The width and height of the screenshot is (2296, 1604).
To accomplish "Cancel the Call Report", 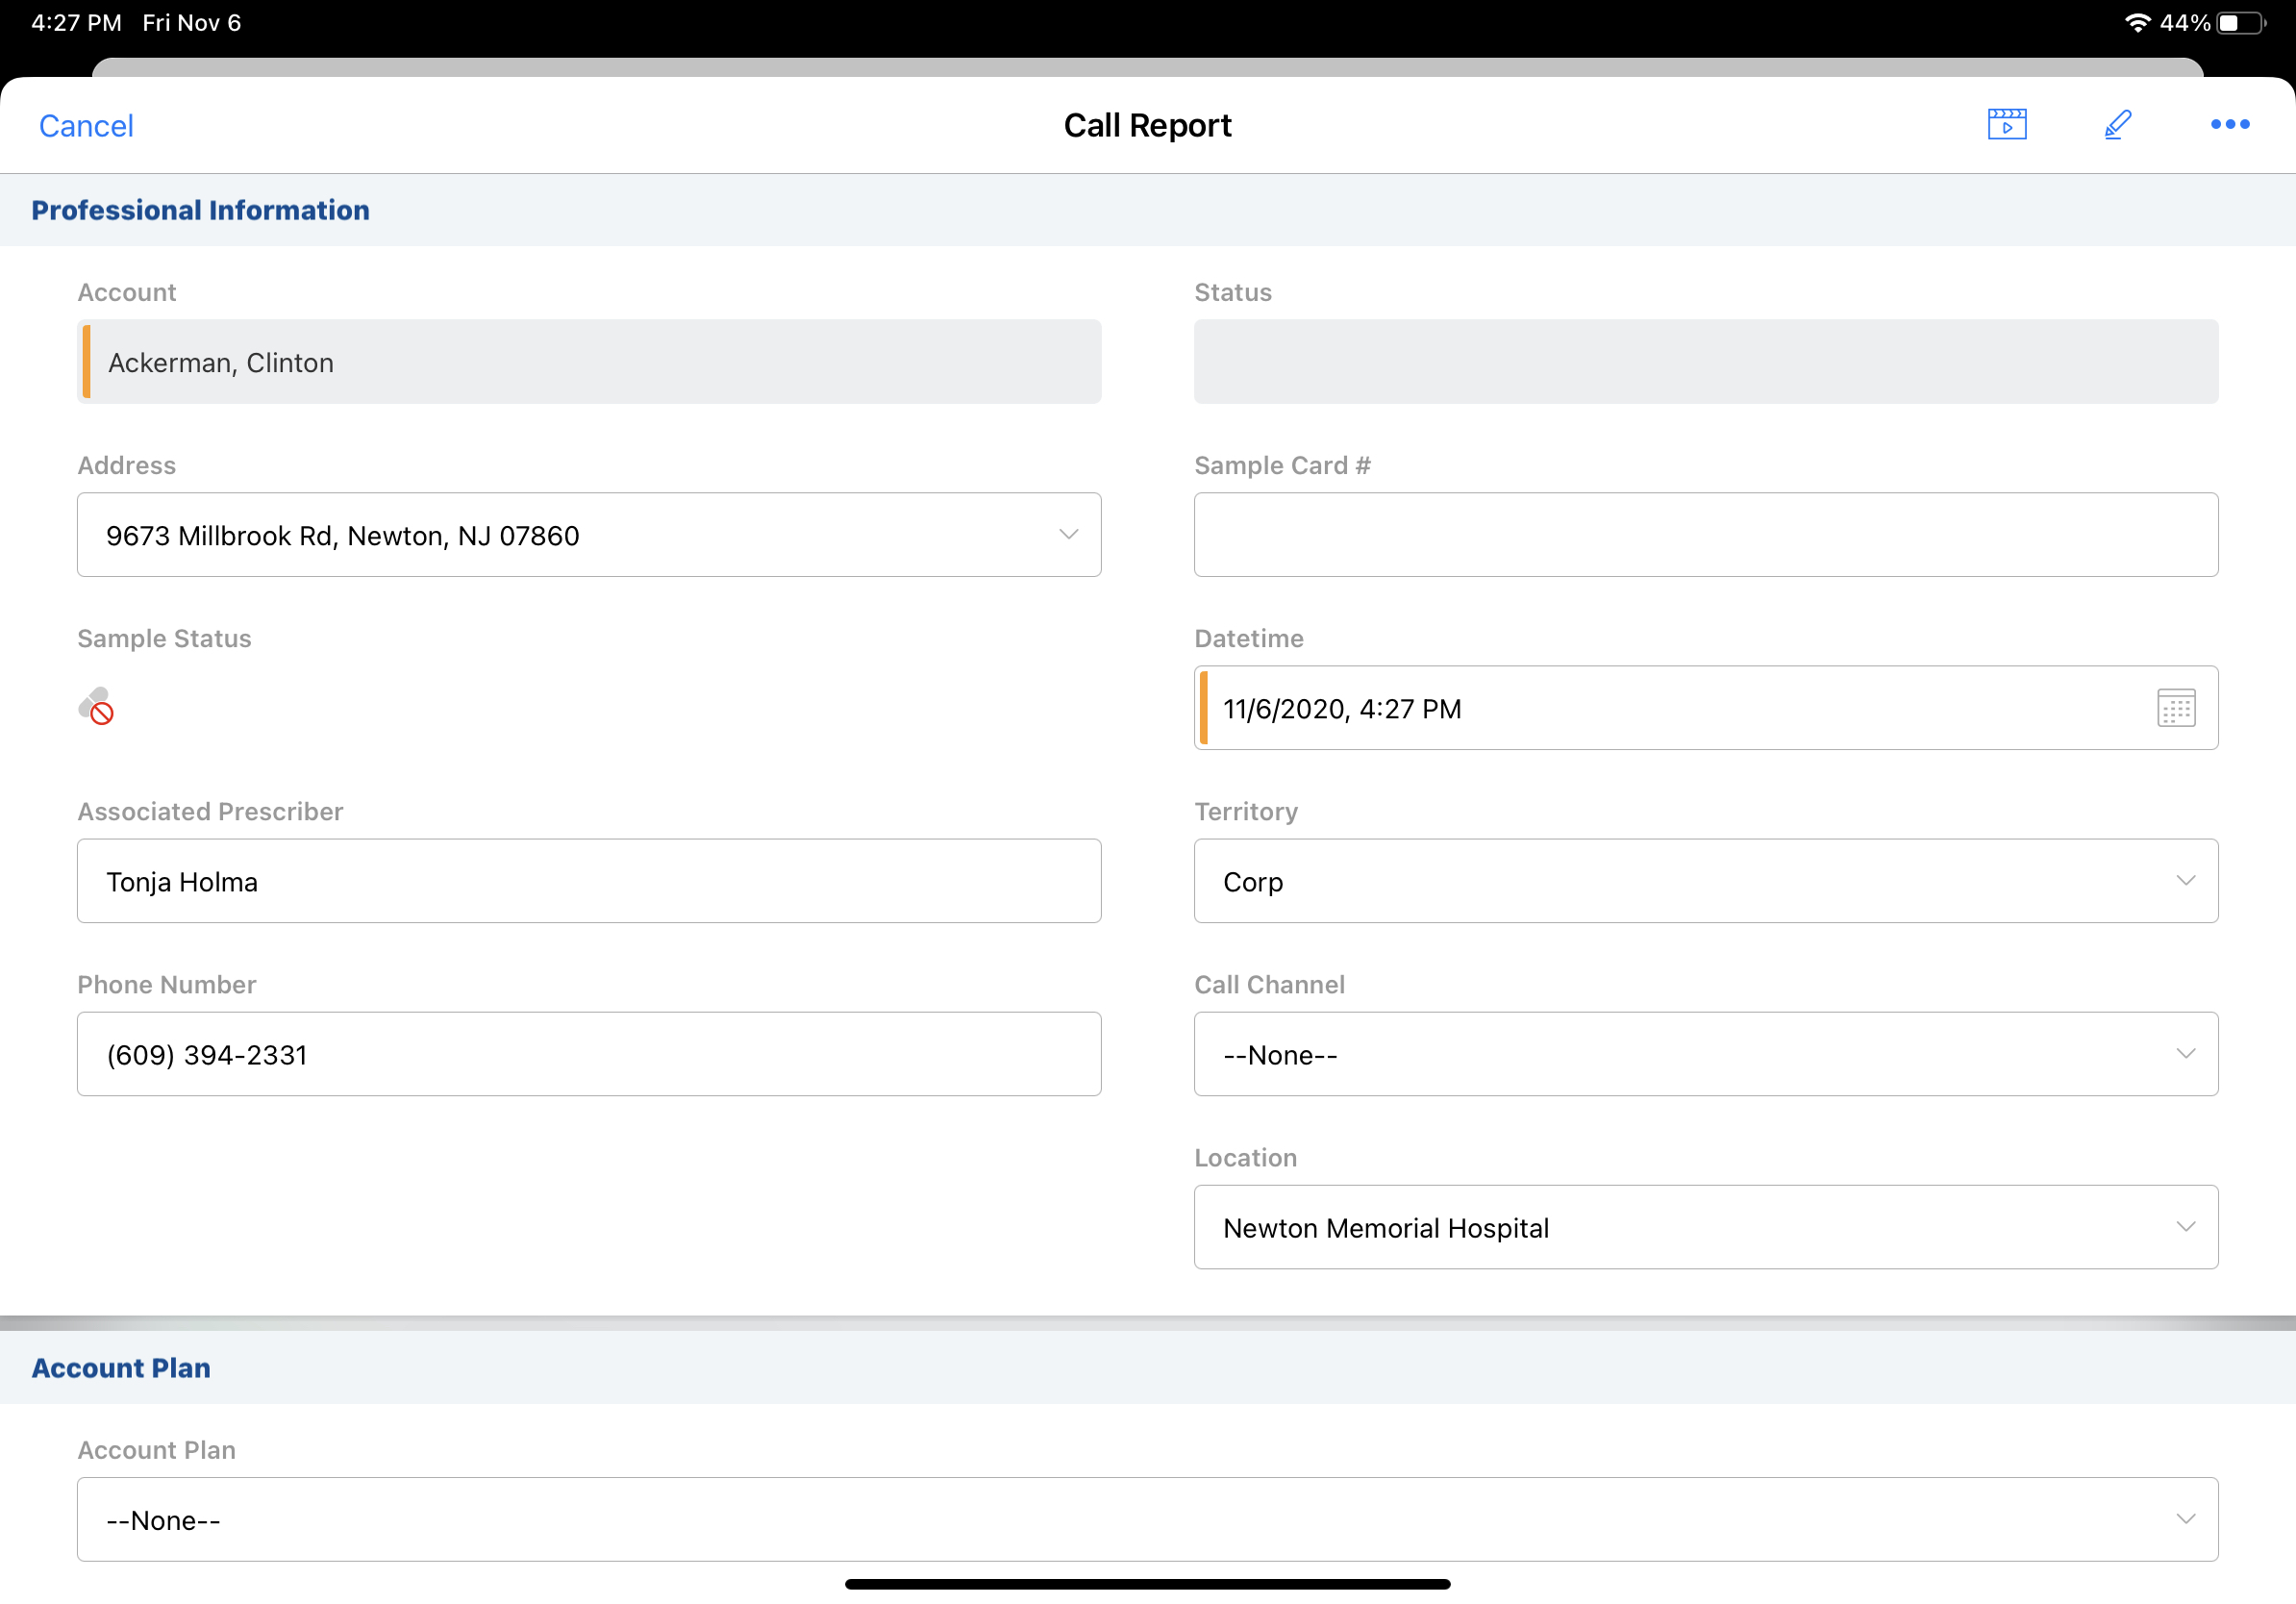I will pos(86,126).
